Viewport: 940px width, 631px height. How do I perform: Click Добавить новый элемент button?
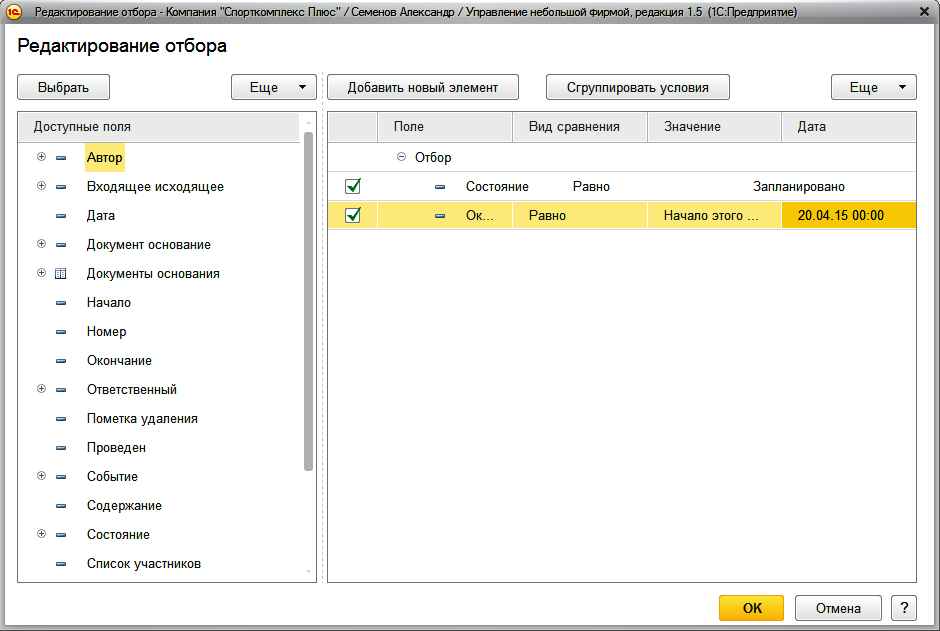423,87
